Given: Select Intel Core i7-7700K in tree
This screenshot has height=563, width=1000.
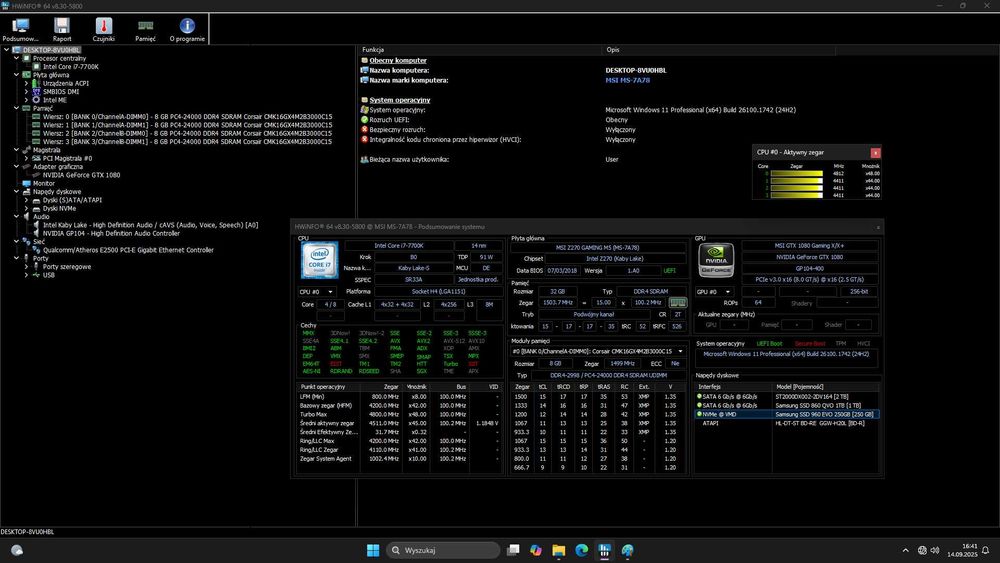Looking at the screenshot, I should pos(70,66).
